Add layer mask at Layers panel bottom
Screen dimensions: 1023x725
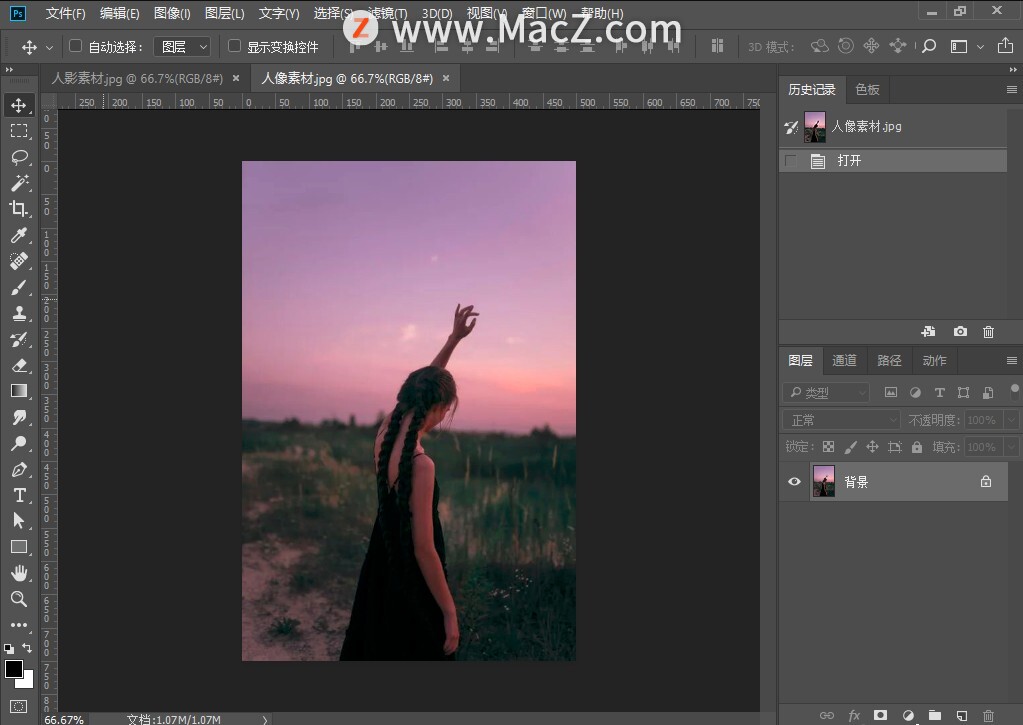(x=880, y=715)
